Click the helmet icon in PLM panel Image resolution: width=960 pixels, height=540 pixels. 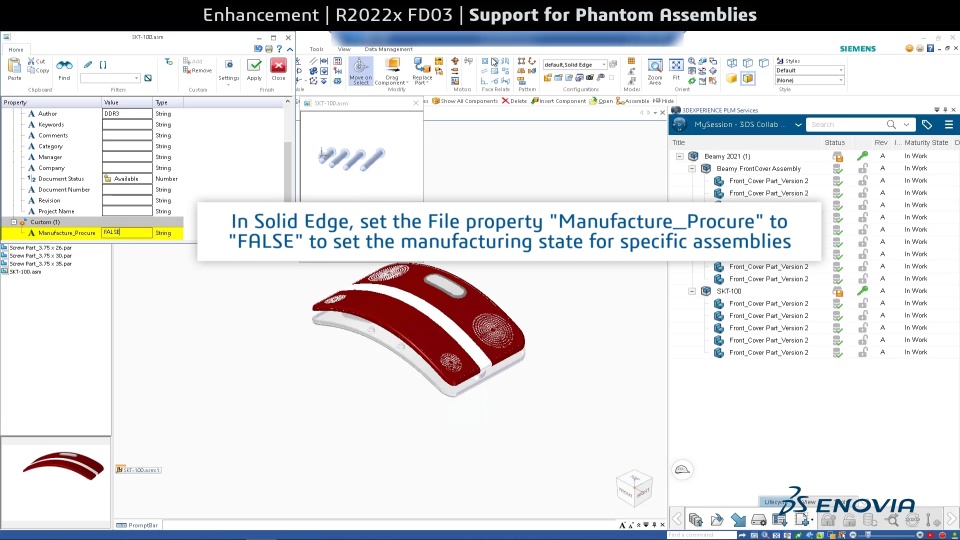coord(682,470)
